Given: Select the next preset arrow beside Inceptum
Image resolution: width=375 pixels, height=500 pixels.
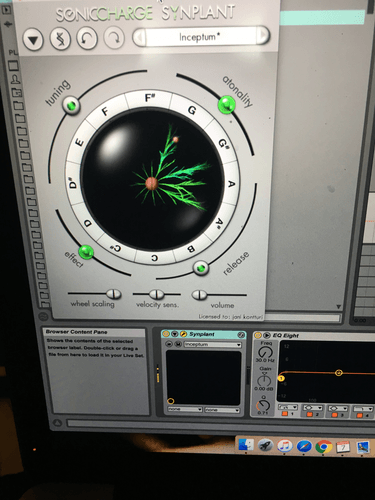Looking at the screenshot, I should point(263,34).
